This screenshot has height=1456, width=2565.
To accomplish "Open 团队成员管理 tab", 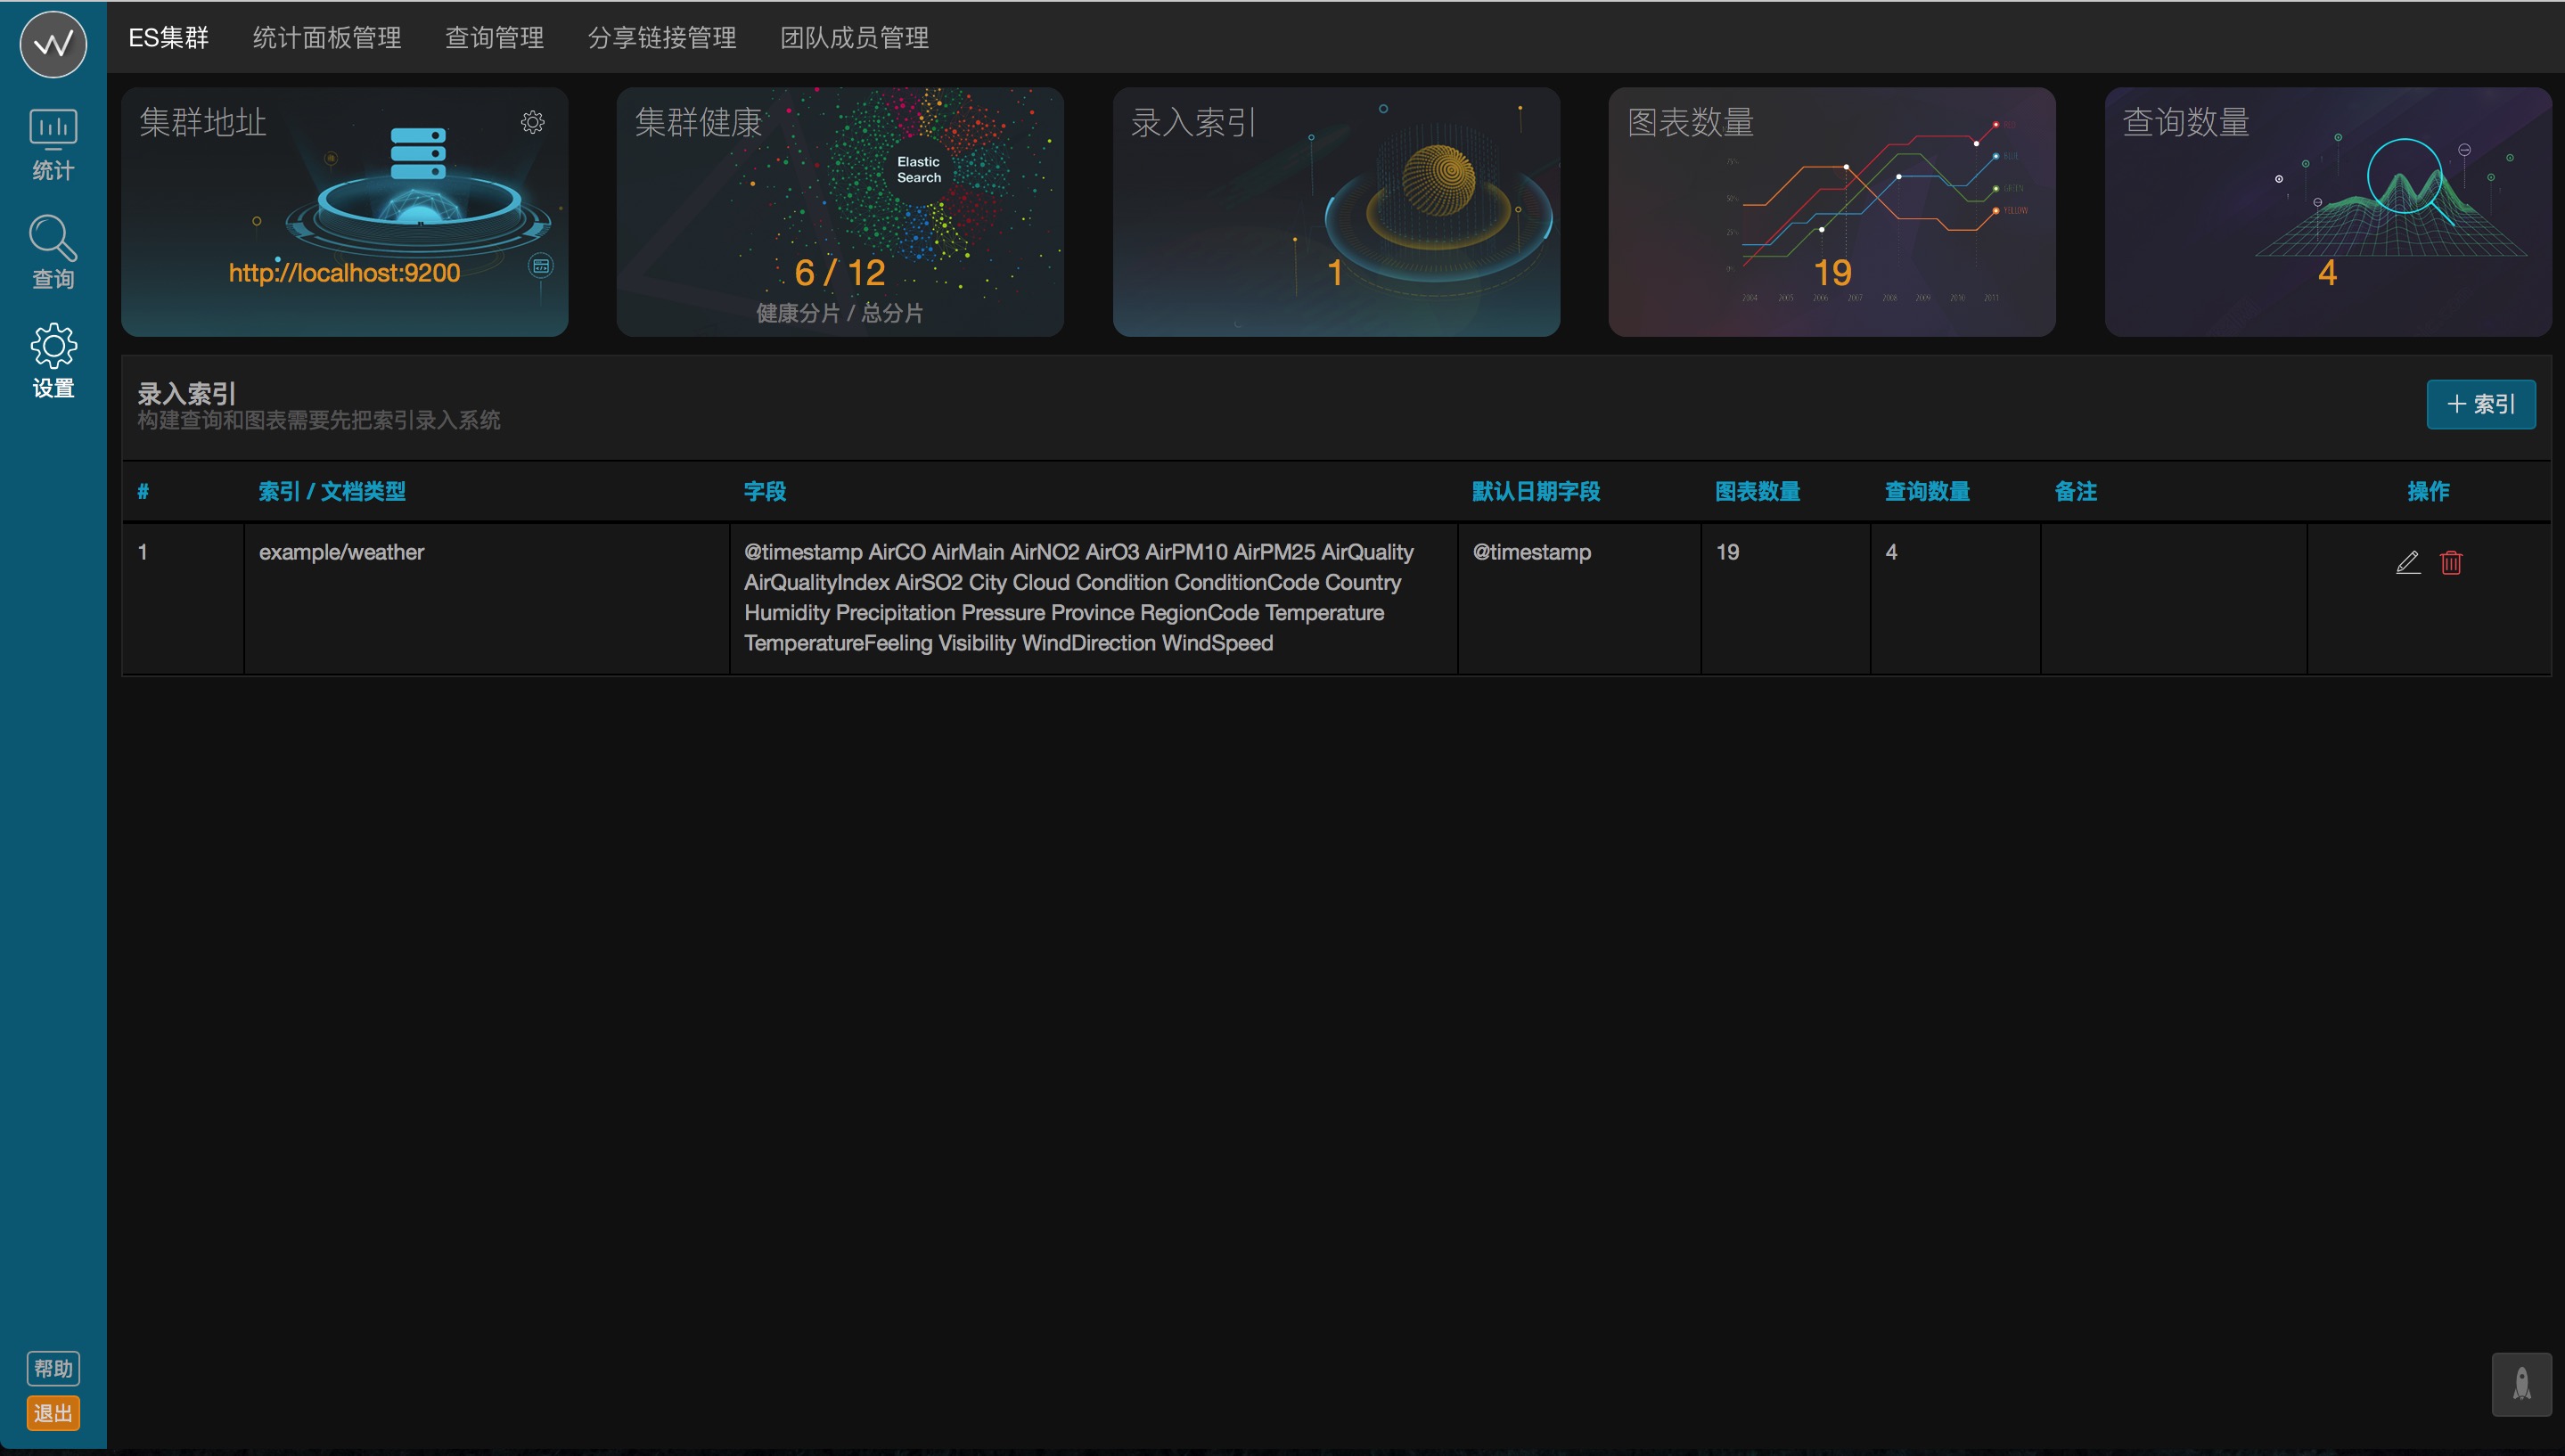I will (x=854, y=38).
